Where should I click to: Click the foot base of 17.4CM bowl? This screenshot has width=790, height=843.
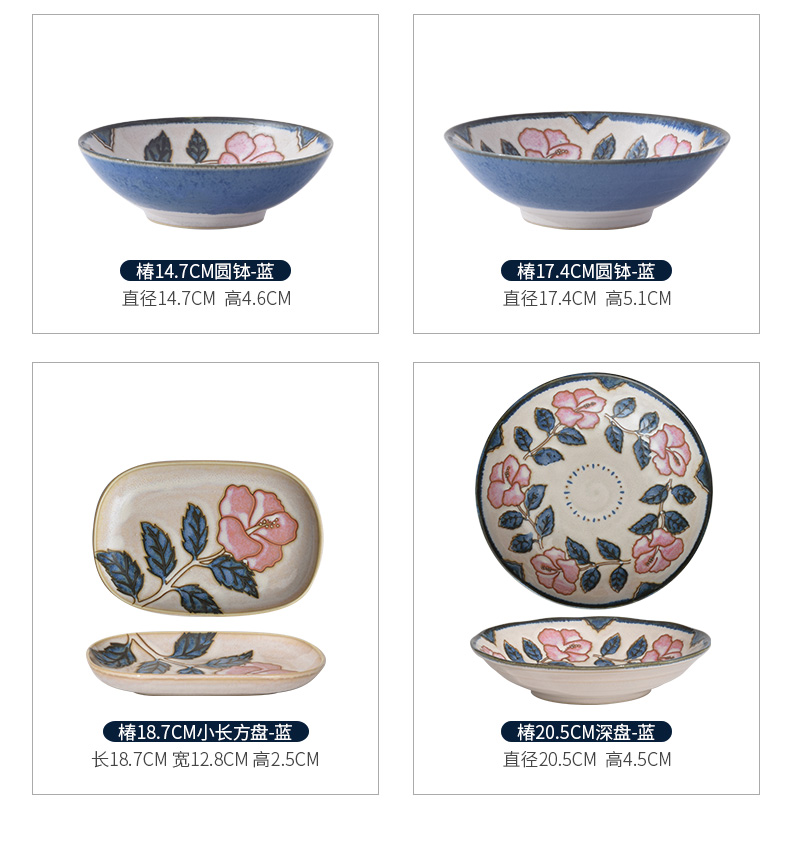click(x=586, y=217)
